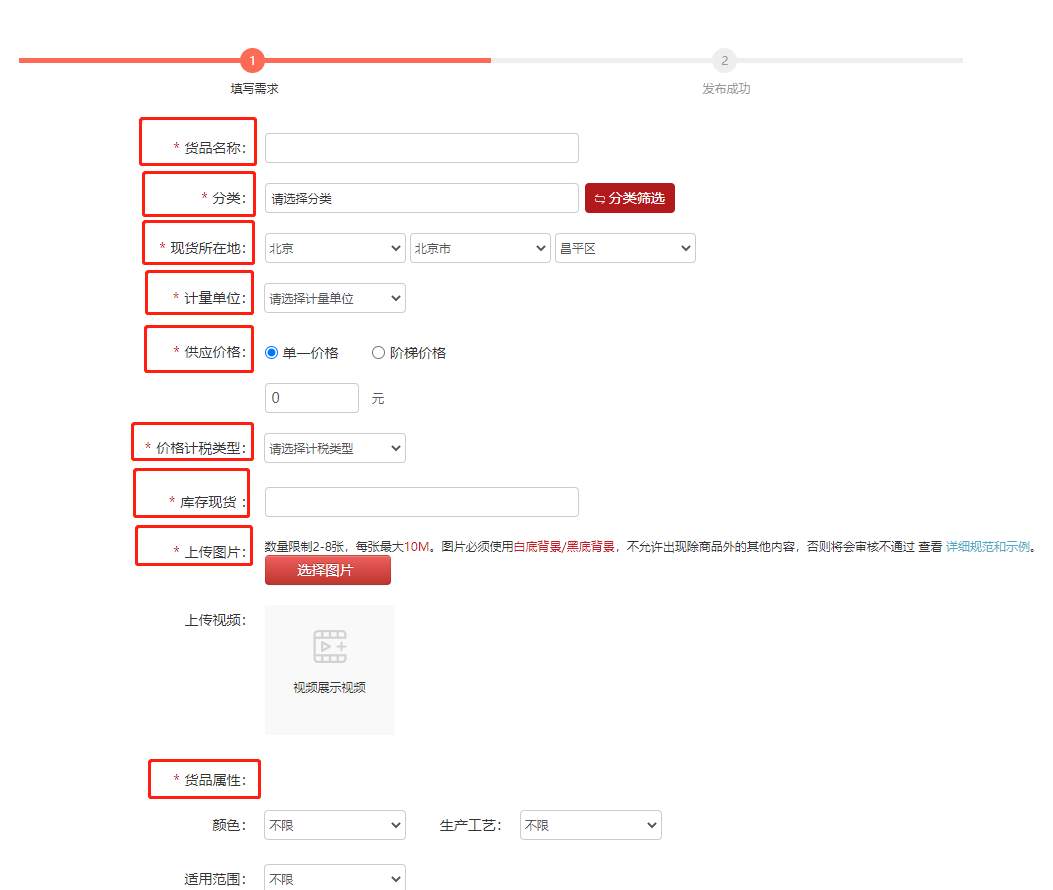
Task: Open the city dropdown showing 北京市
Action: click(480, 248)
